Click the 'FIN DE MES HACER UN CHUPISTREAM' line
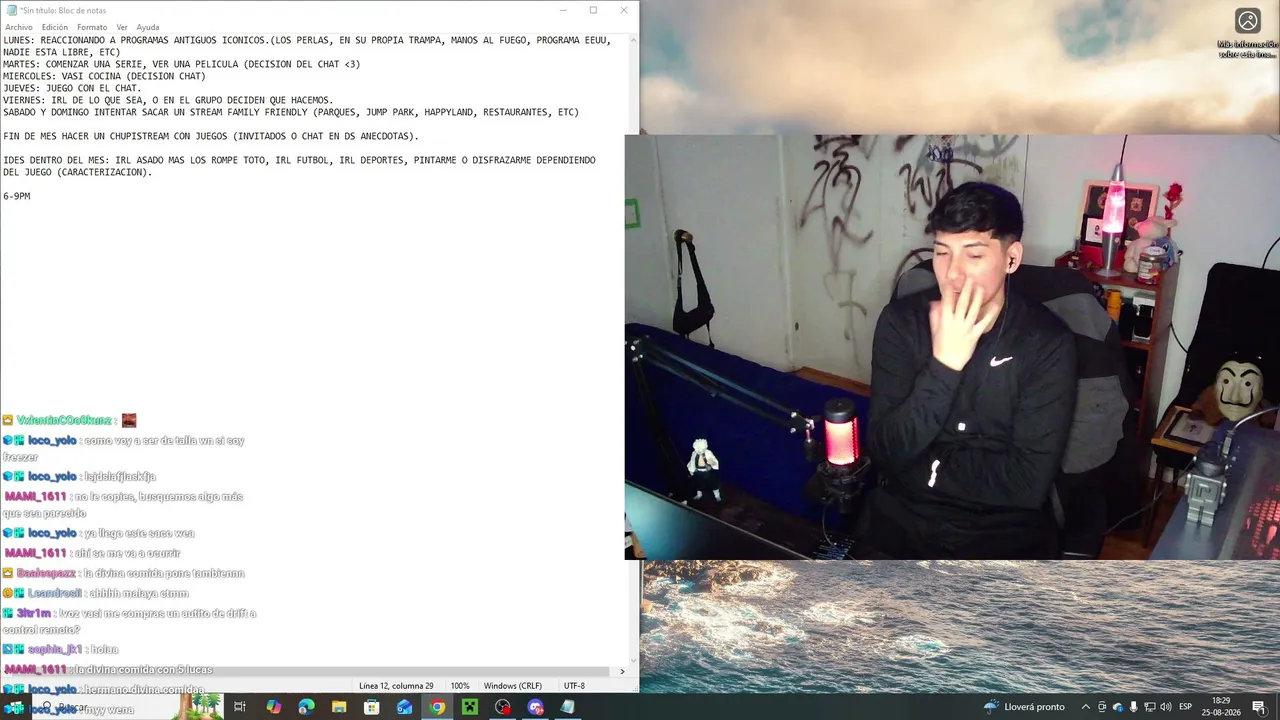This screenshot has width=1280, height=720. tap(211, 136)
